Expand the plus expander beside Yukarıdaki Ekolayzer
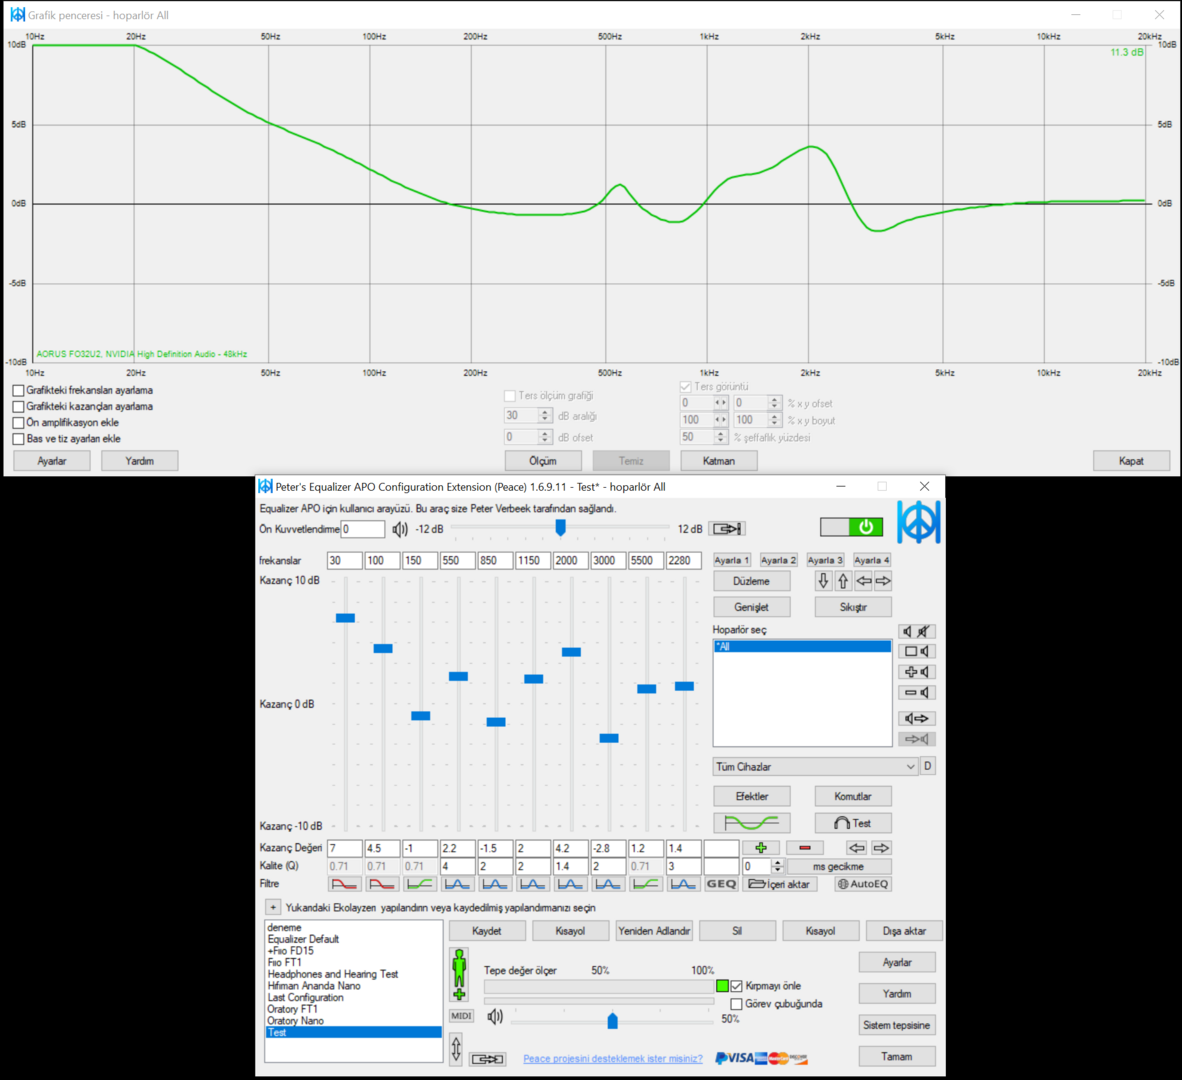Screen dimensions: 1182x1080 point(273,907)
